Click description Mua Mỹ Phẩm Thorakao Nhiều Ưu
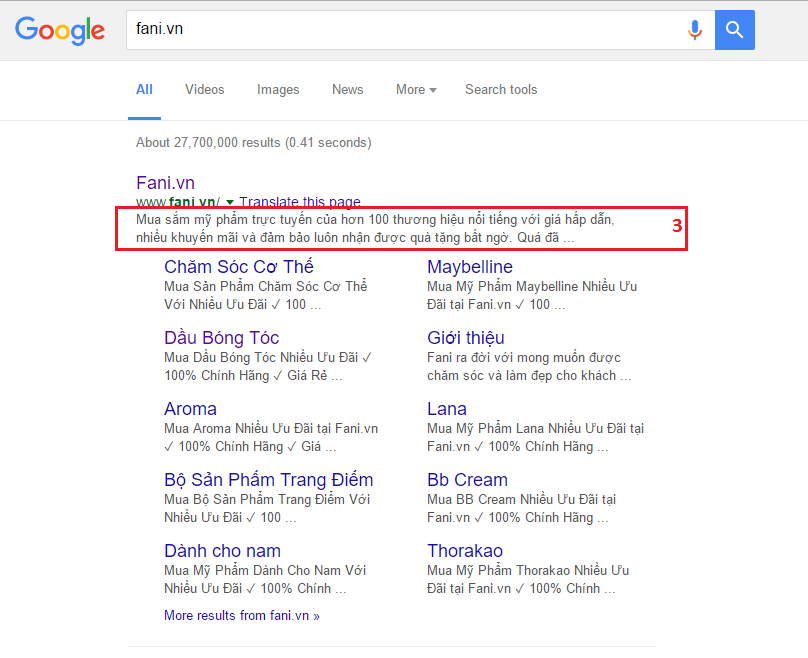The width and height of the screenshot is (808, 658). [528, 580]
